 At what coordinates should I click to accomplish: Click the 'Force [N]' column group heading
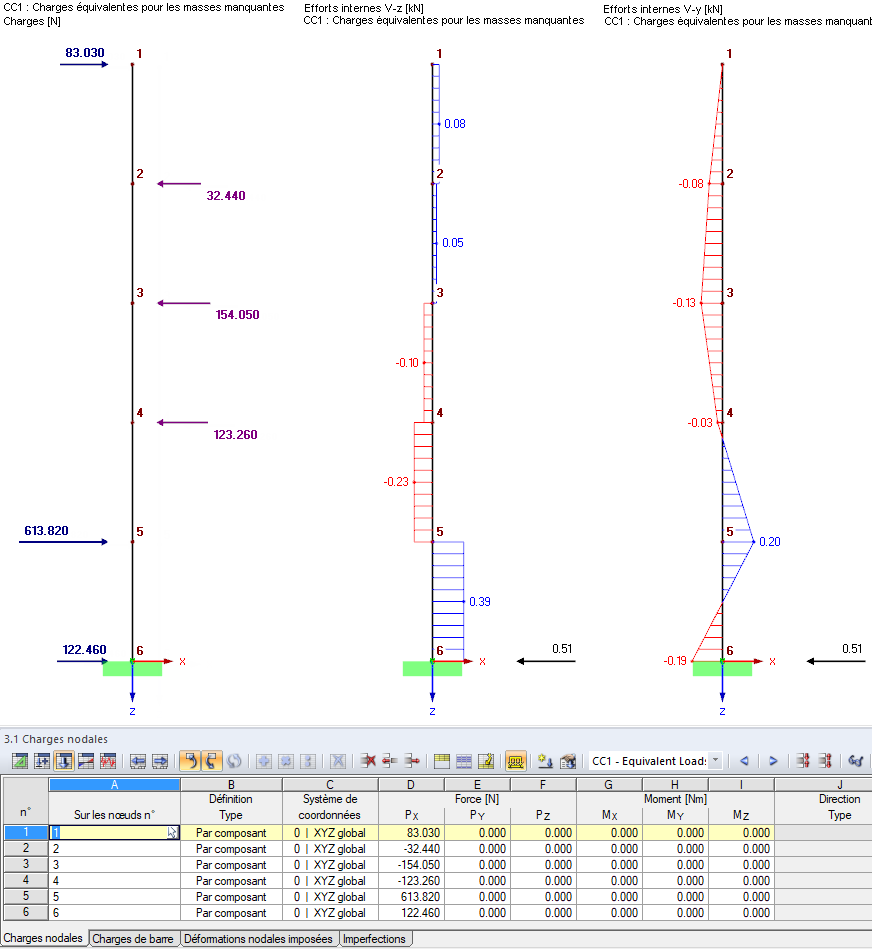click(x=477, y=799)
